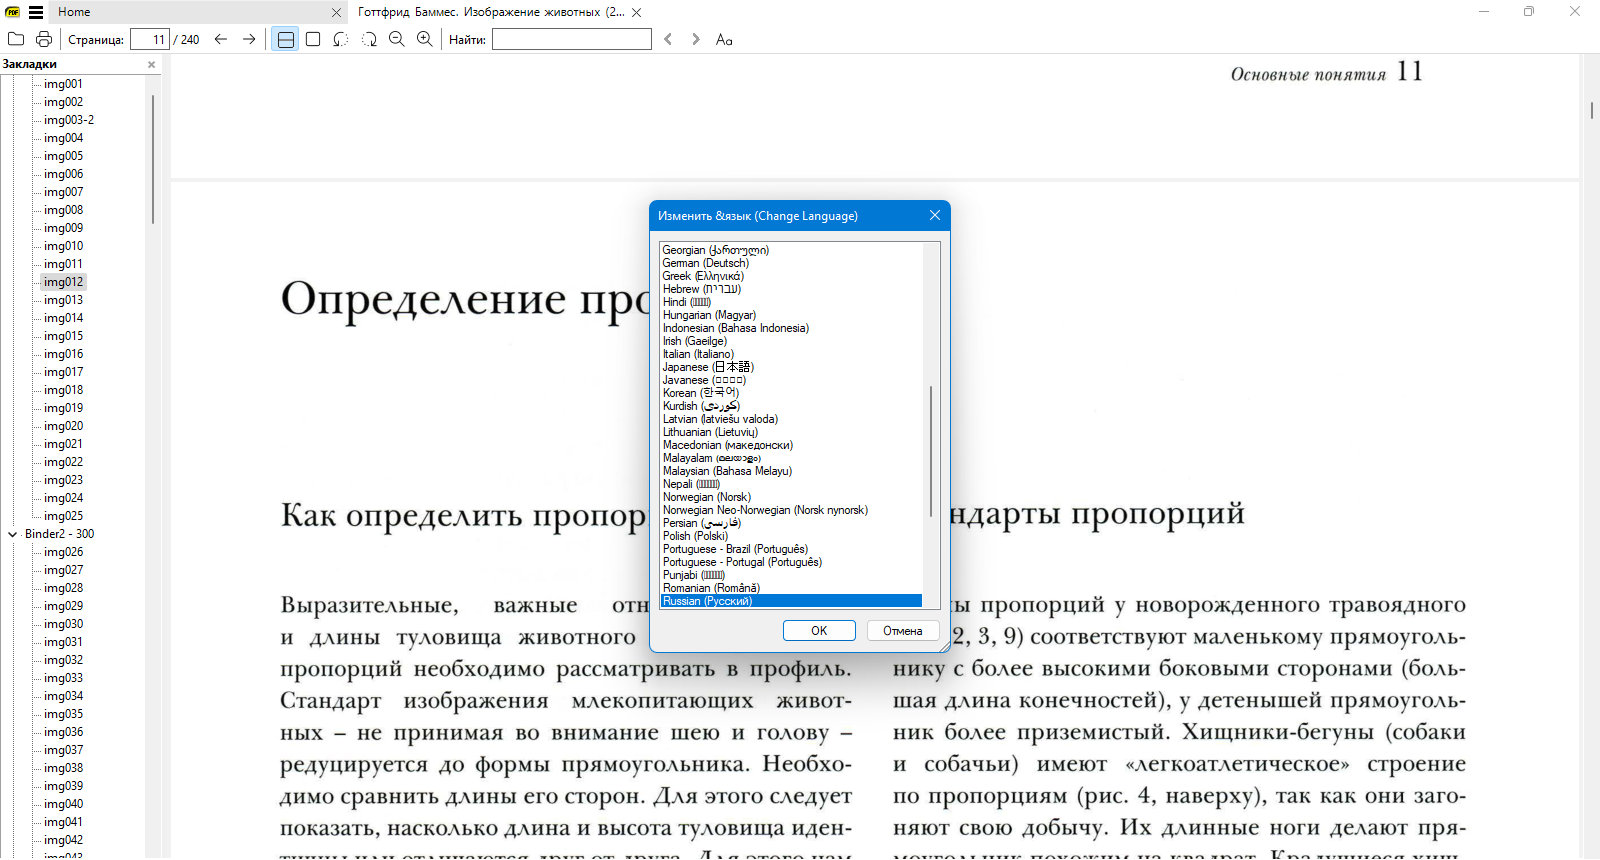Screen dimensions: 1600x860
Task: Click the language list scrollbar thumb
Action: (x=931, y=451)
